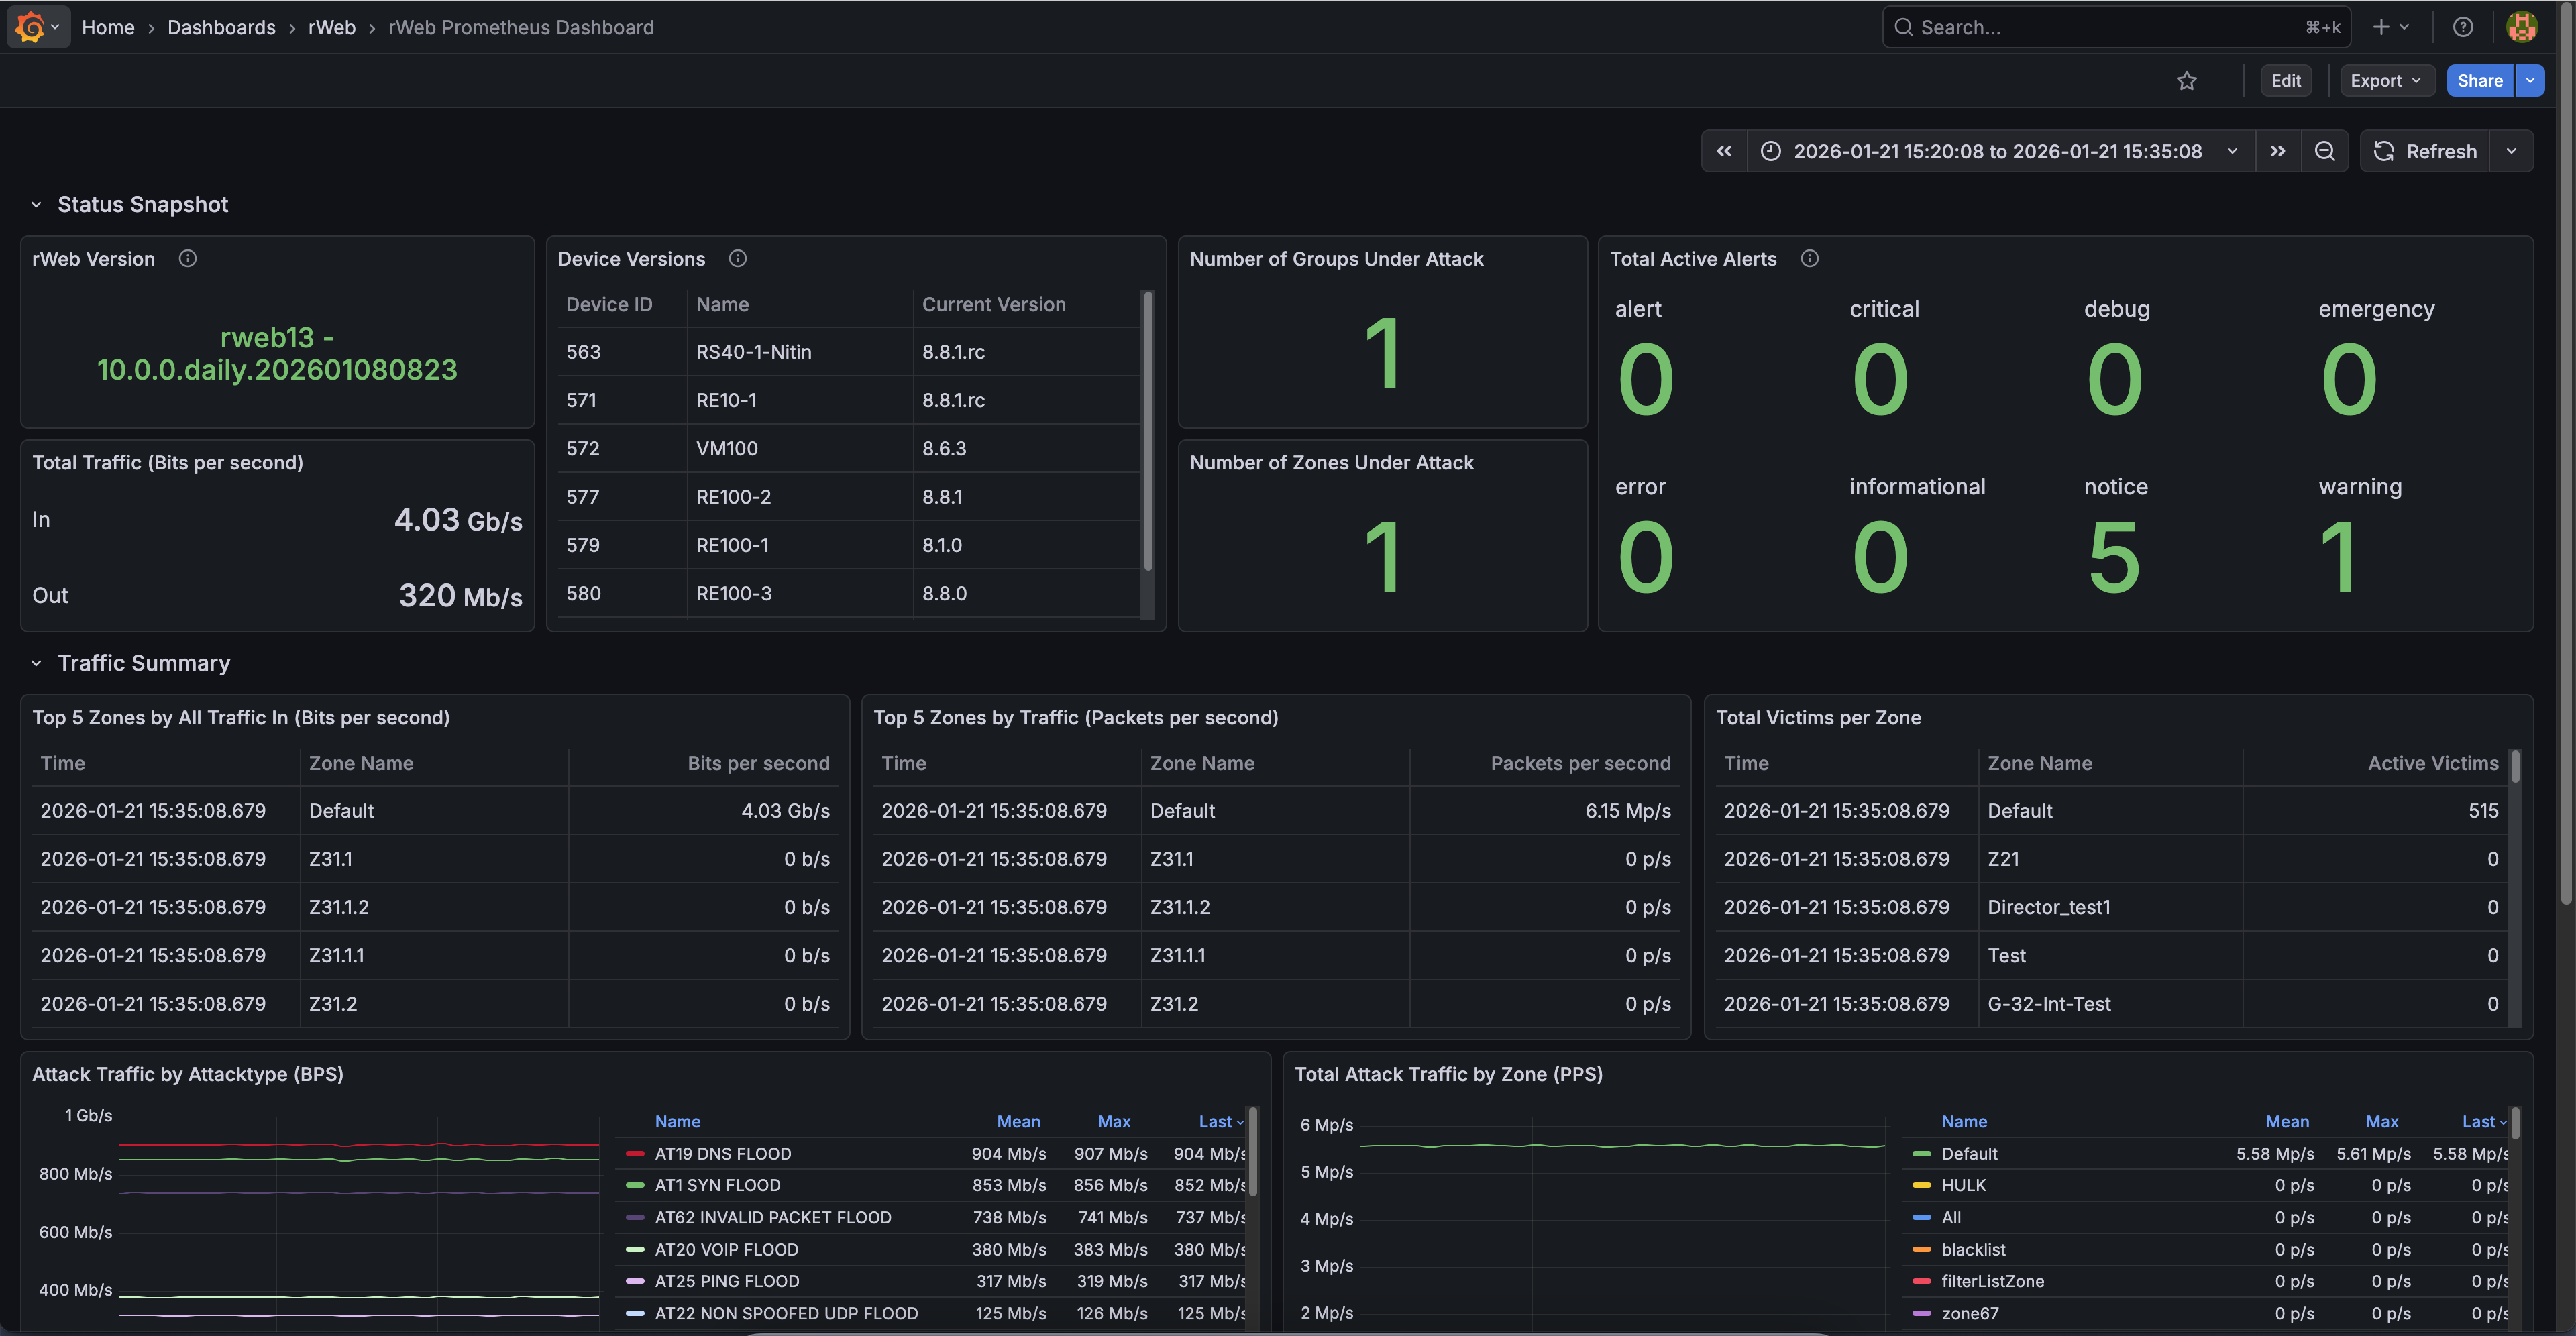Show Device Versions panel info icon

click(x=738, y=259)
